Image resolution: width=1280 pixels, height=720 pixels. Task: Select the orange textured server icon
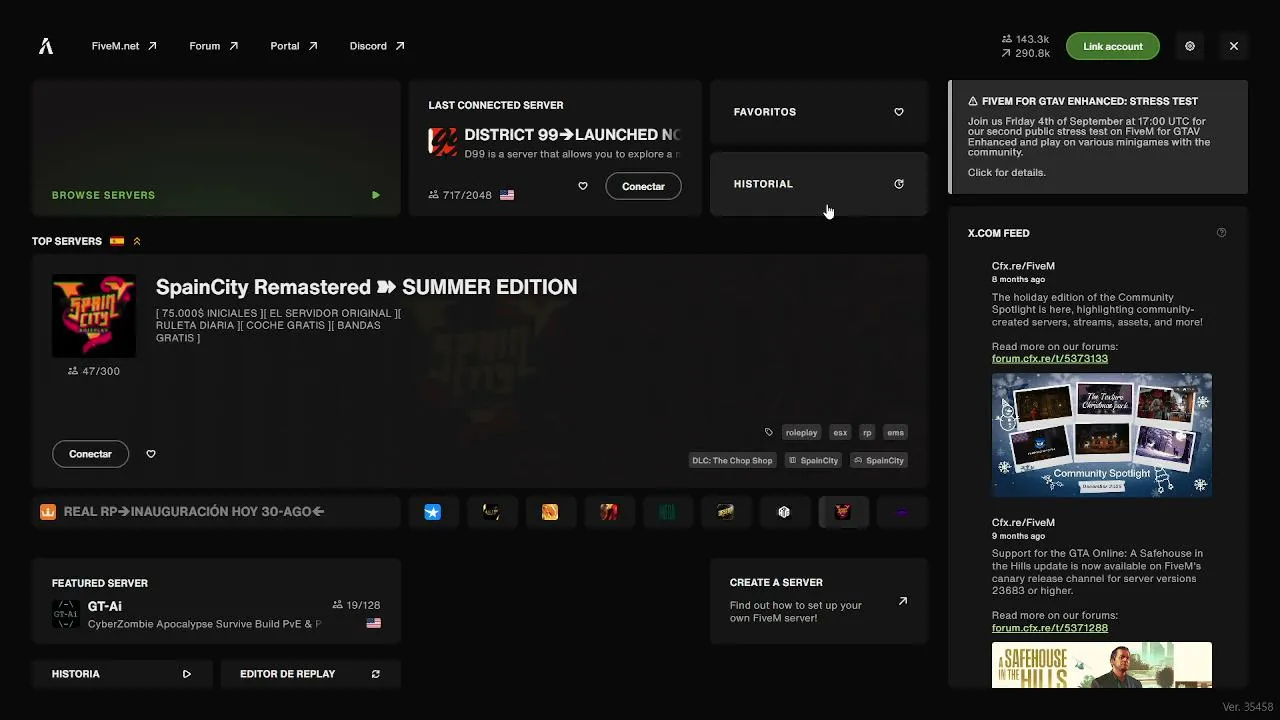coord(550,512)
